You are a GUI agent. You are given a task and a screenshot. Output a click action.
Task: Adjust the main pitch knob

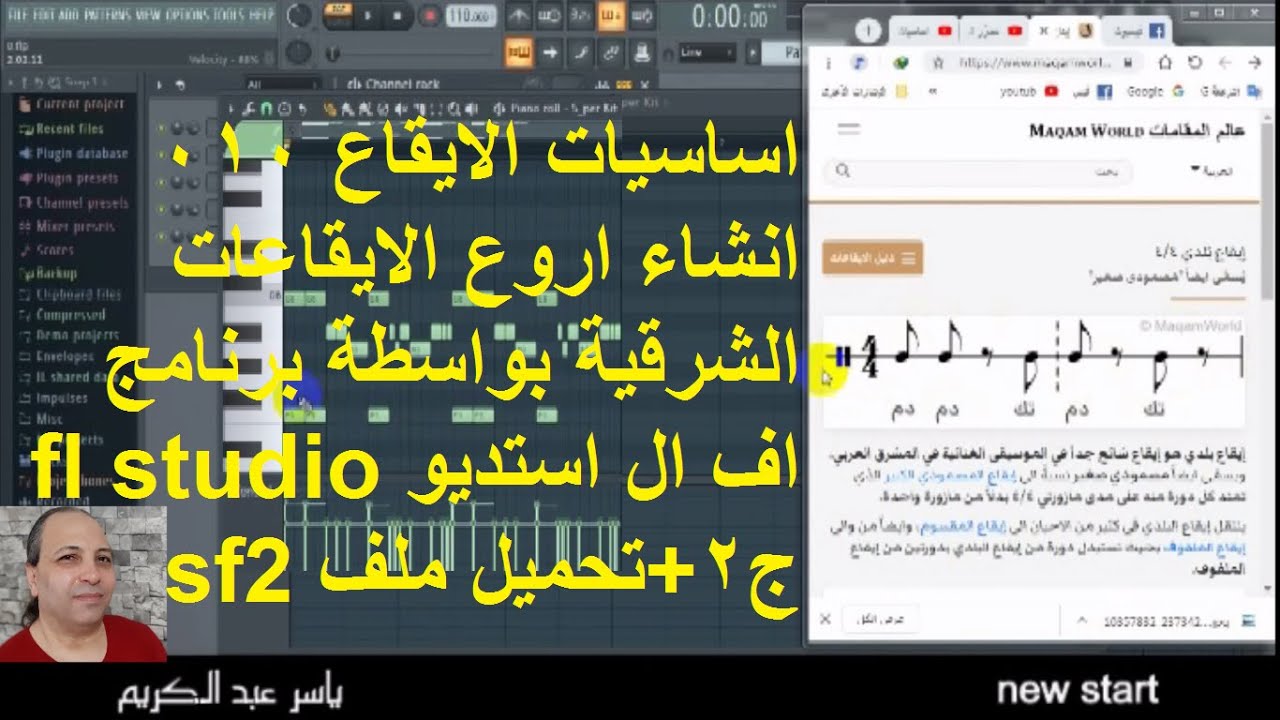click(299, 52)
